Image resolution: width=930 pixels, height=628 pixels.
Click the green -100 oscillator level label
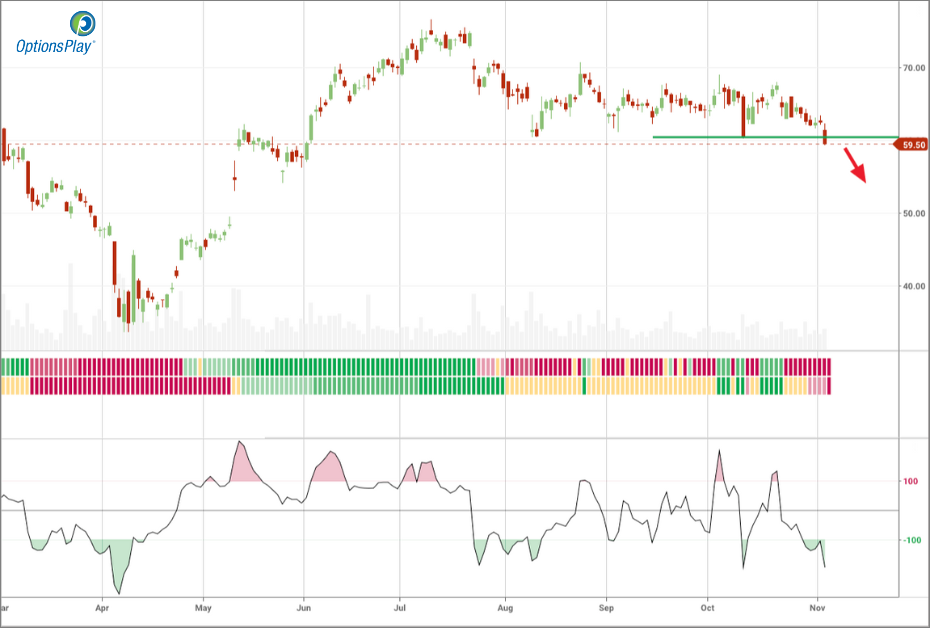912,541
